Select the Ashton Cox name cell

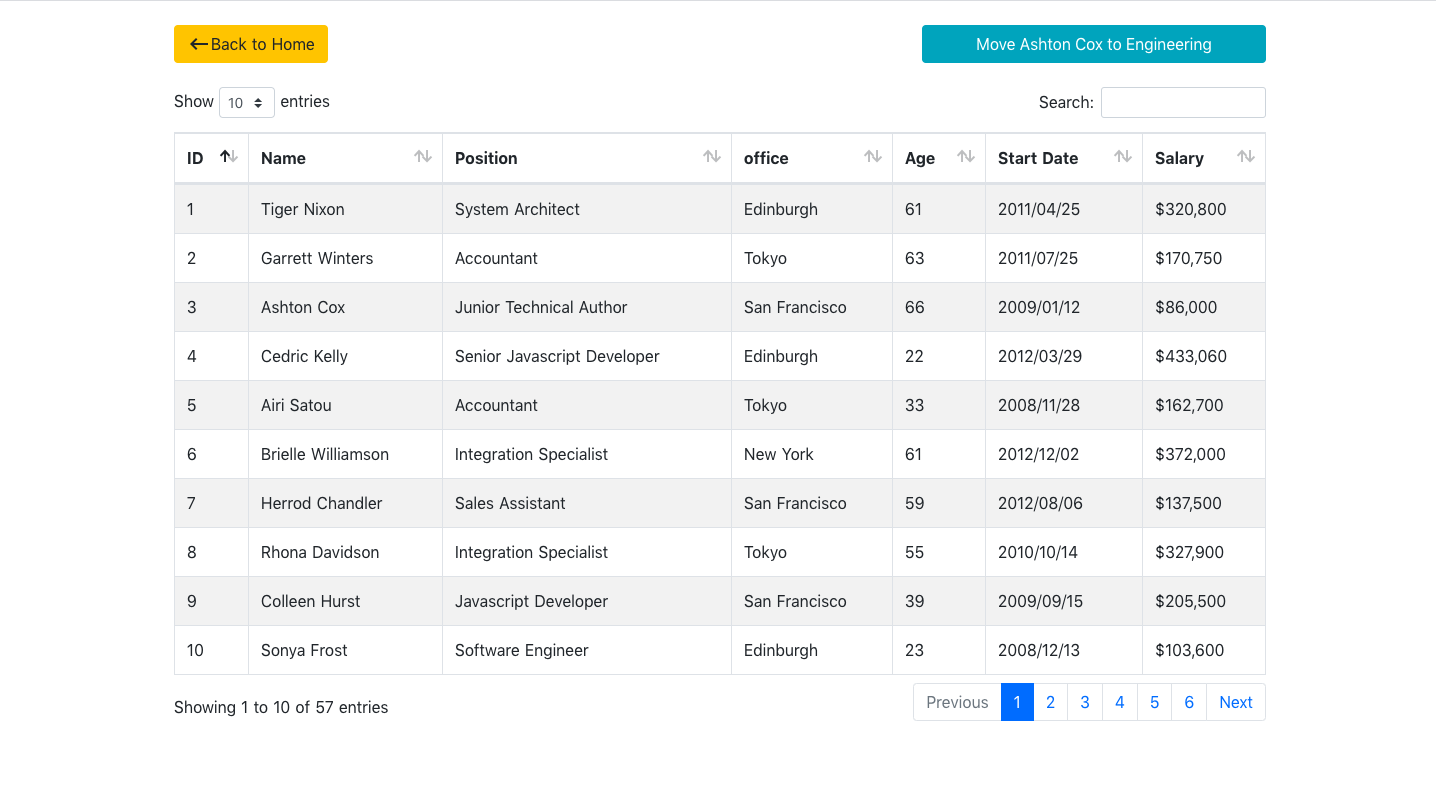[303, 307]
